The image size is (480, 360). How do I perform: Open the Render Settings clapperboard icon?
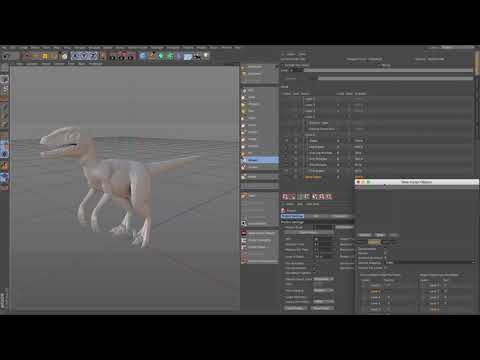130,56
